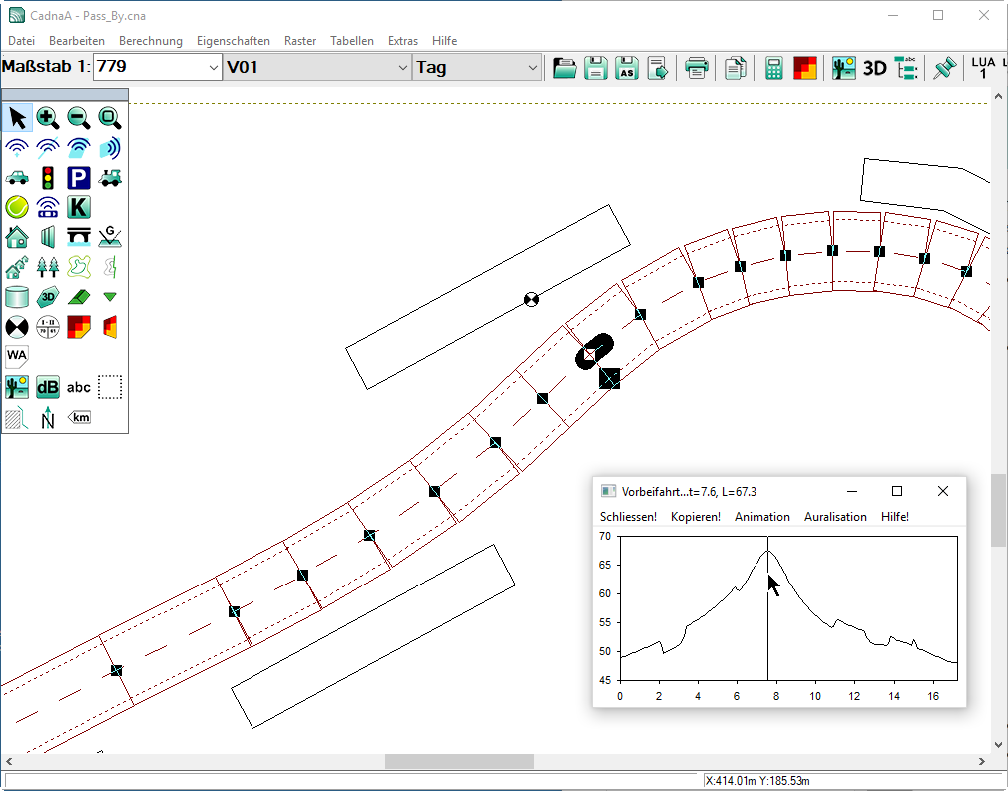Viewport: 1008px width, 791px height.
Task: Click Kopieren! in Vorbeifahrt window
Action: (696, 517)
